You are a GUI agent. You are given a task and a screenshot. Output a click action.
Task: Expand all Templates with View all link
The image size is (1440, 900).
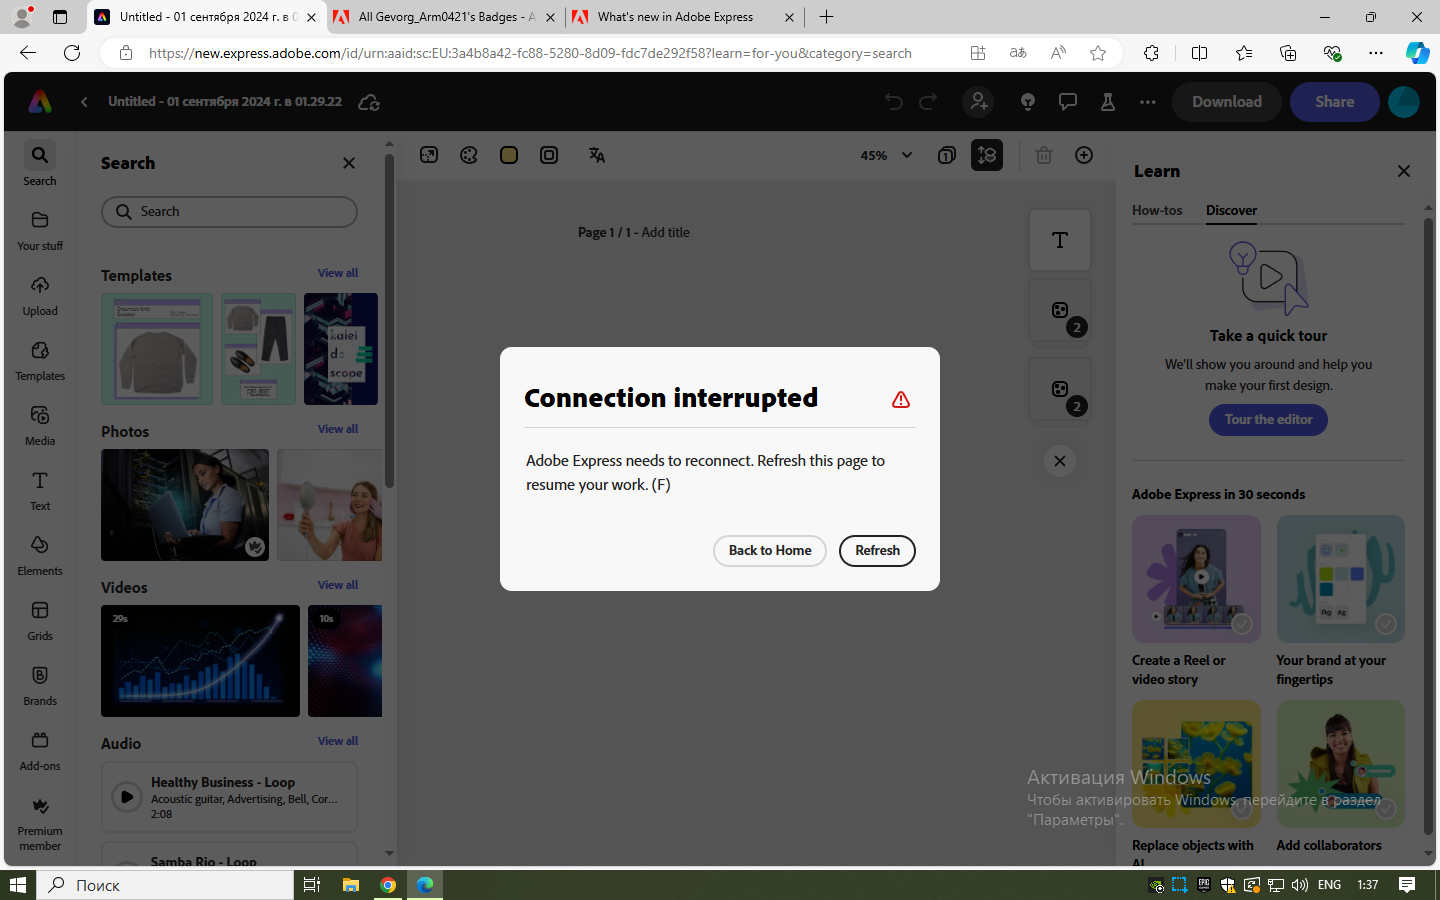pyautogui.click(x=337, y=272)
